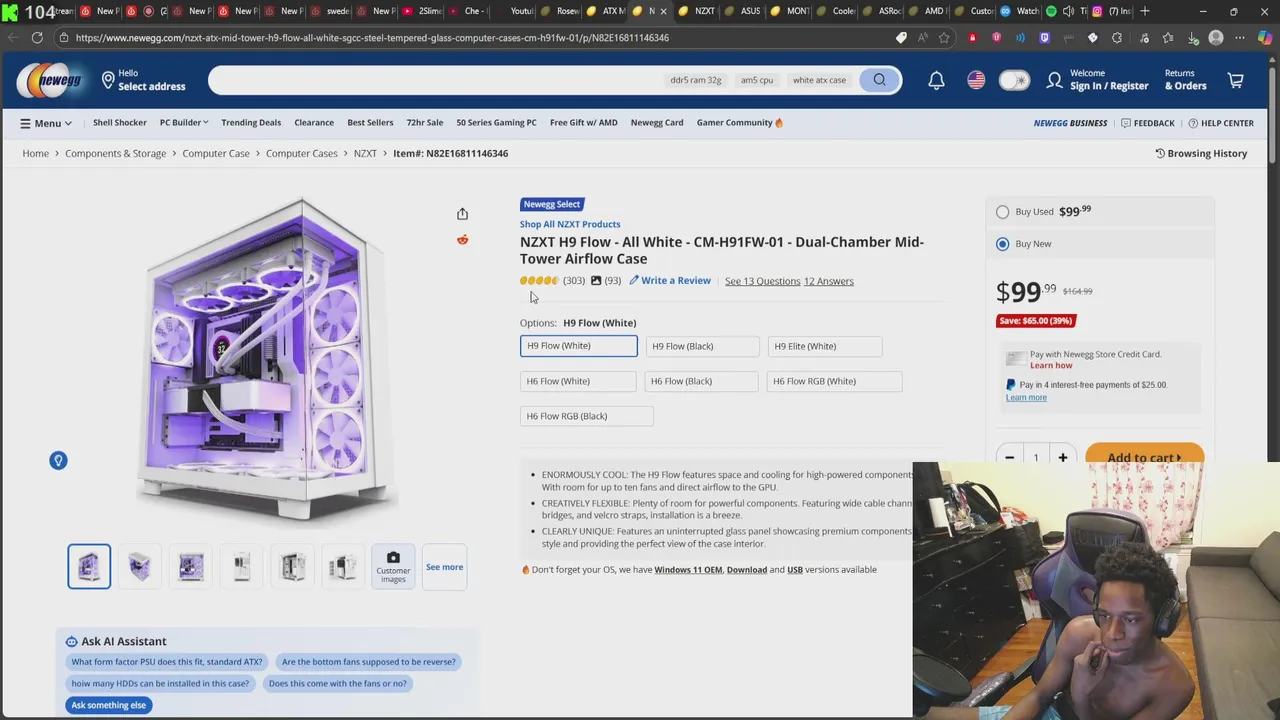Go to NZXT breadcrumb
The height and width of the screenshot is (720, 1280).
click(x=365, y=153)
